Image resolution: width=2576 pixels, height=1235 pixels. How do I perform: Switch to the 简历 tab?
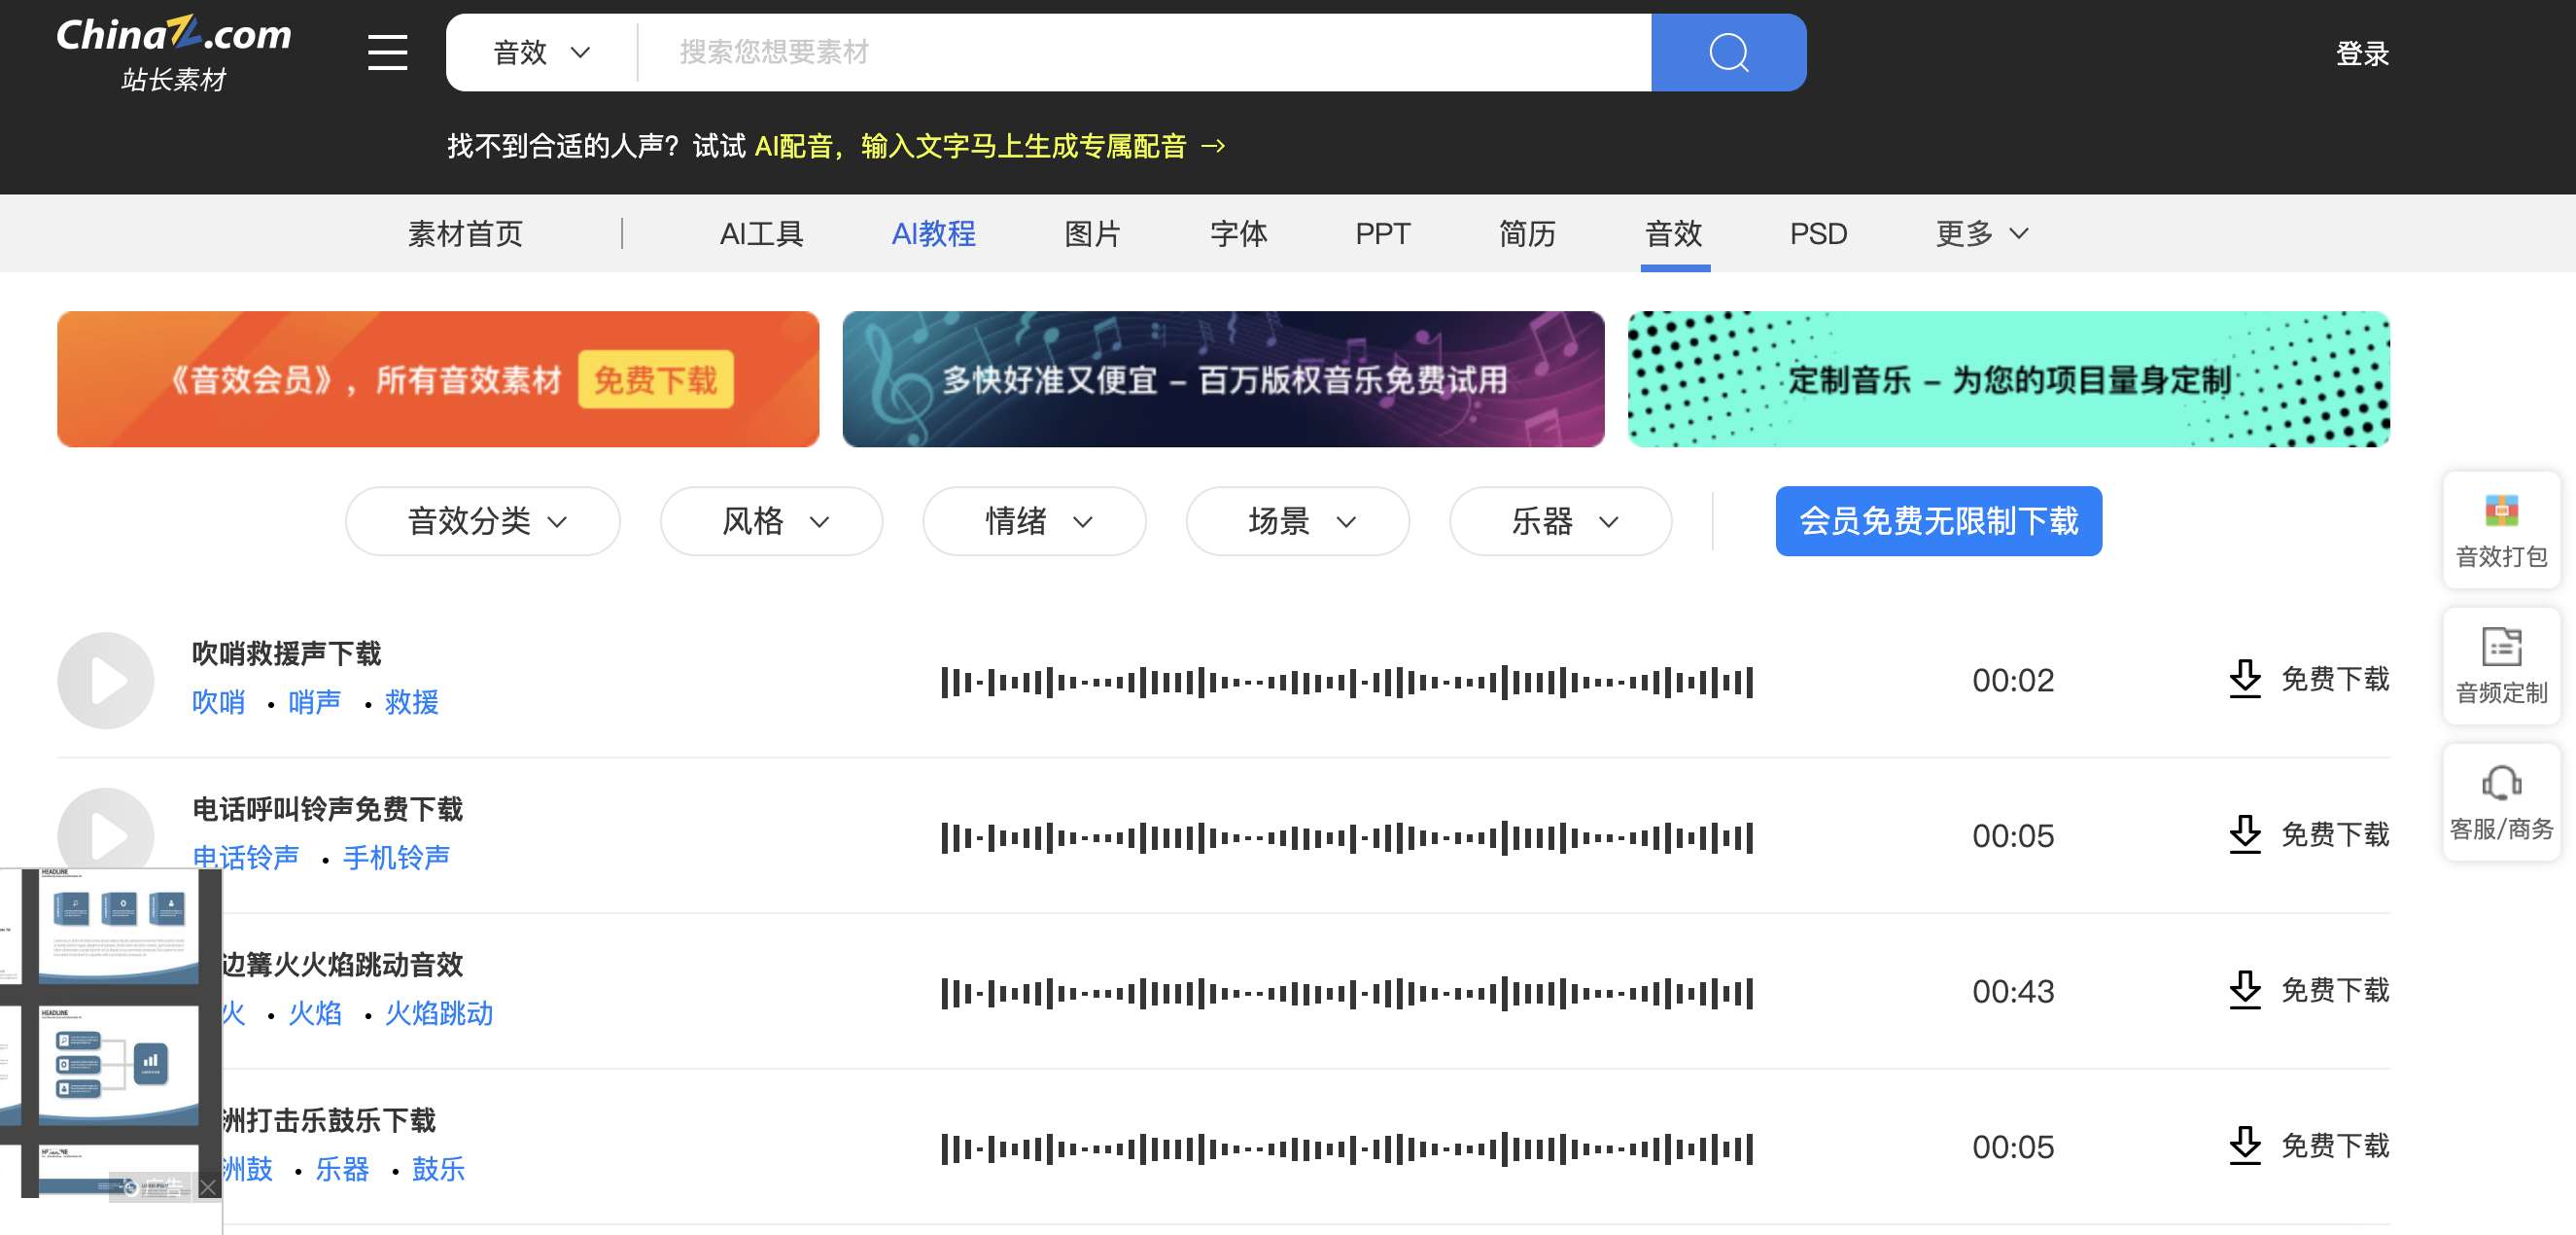tap(1527, 233)
